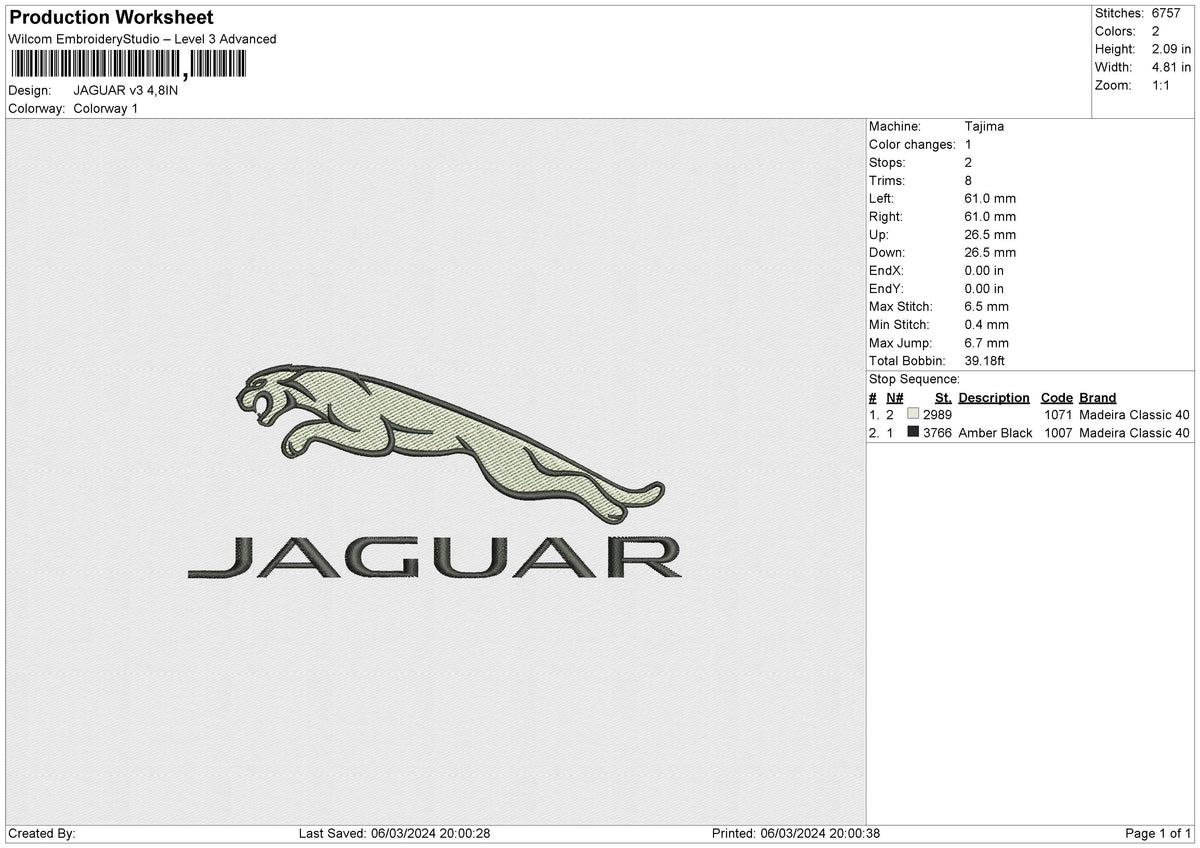Click the Right value 61.0 mm
The width and height of the screenshot is (1200, 848).
point(990,216)
